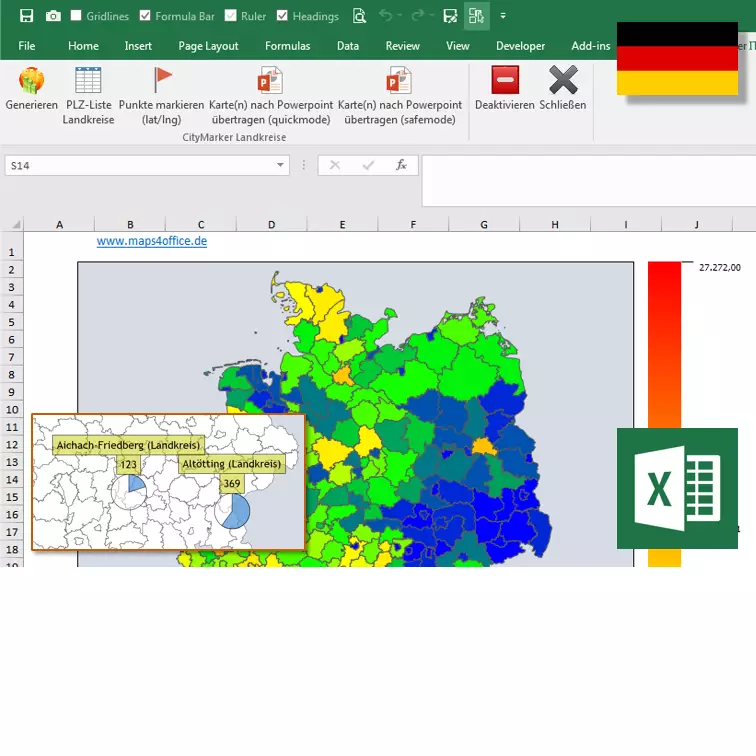The width and height of the screenshot is (756, 756).
Task: Open the Formulas ribbon tab
Action: tap(287, 46)
